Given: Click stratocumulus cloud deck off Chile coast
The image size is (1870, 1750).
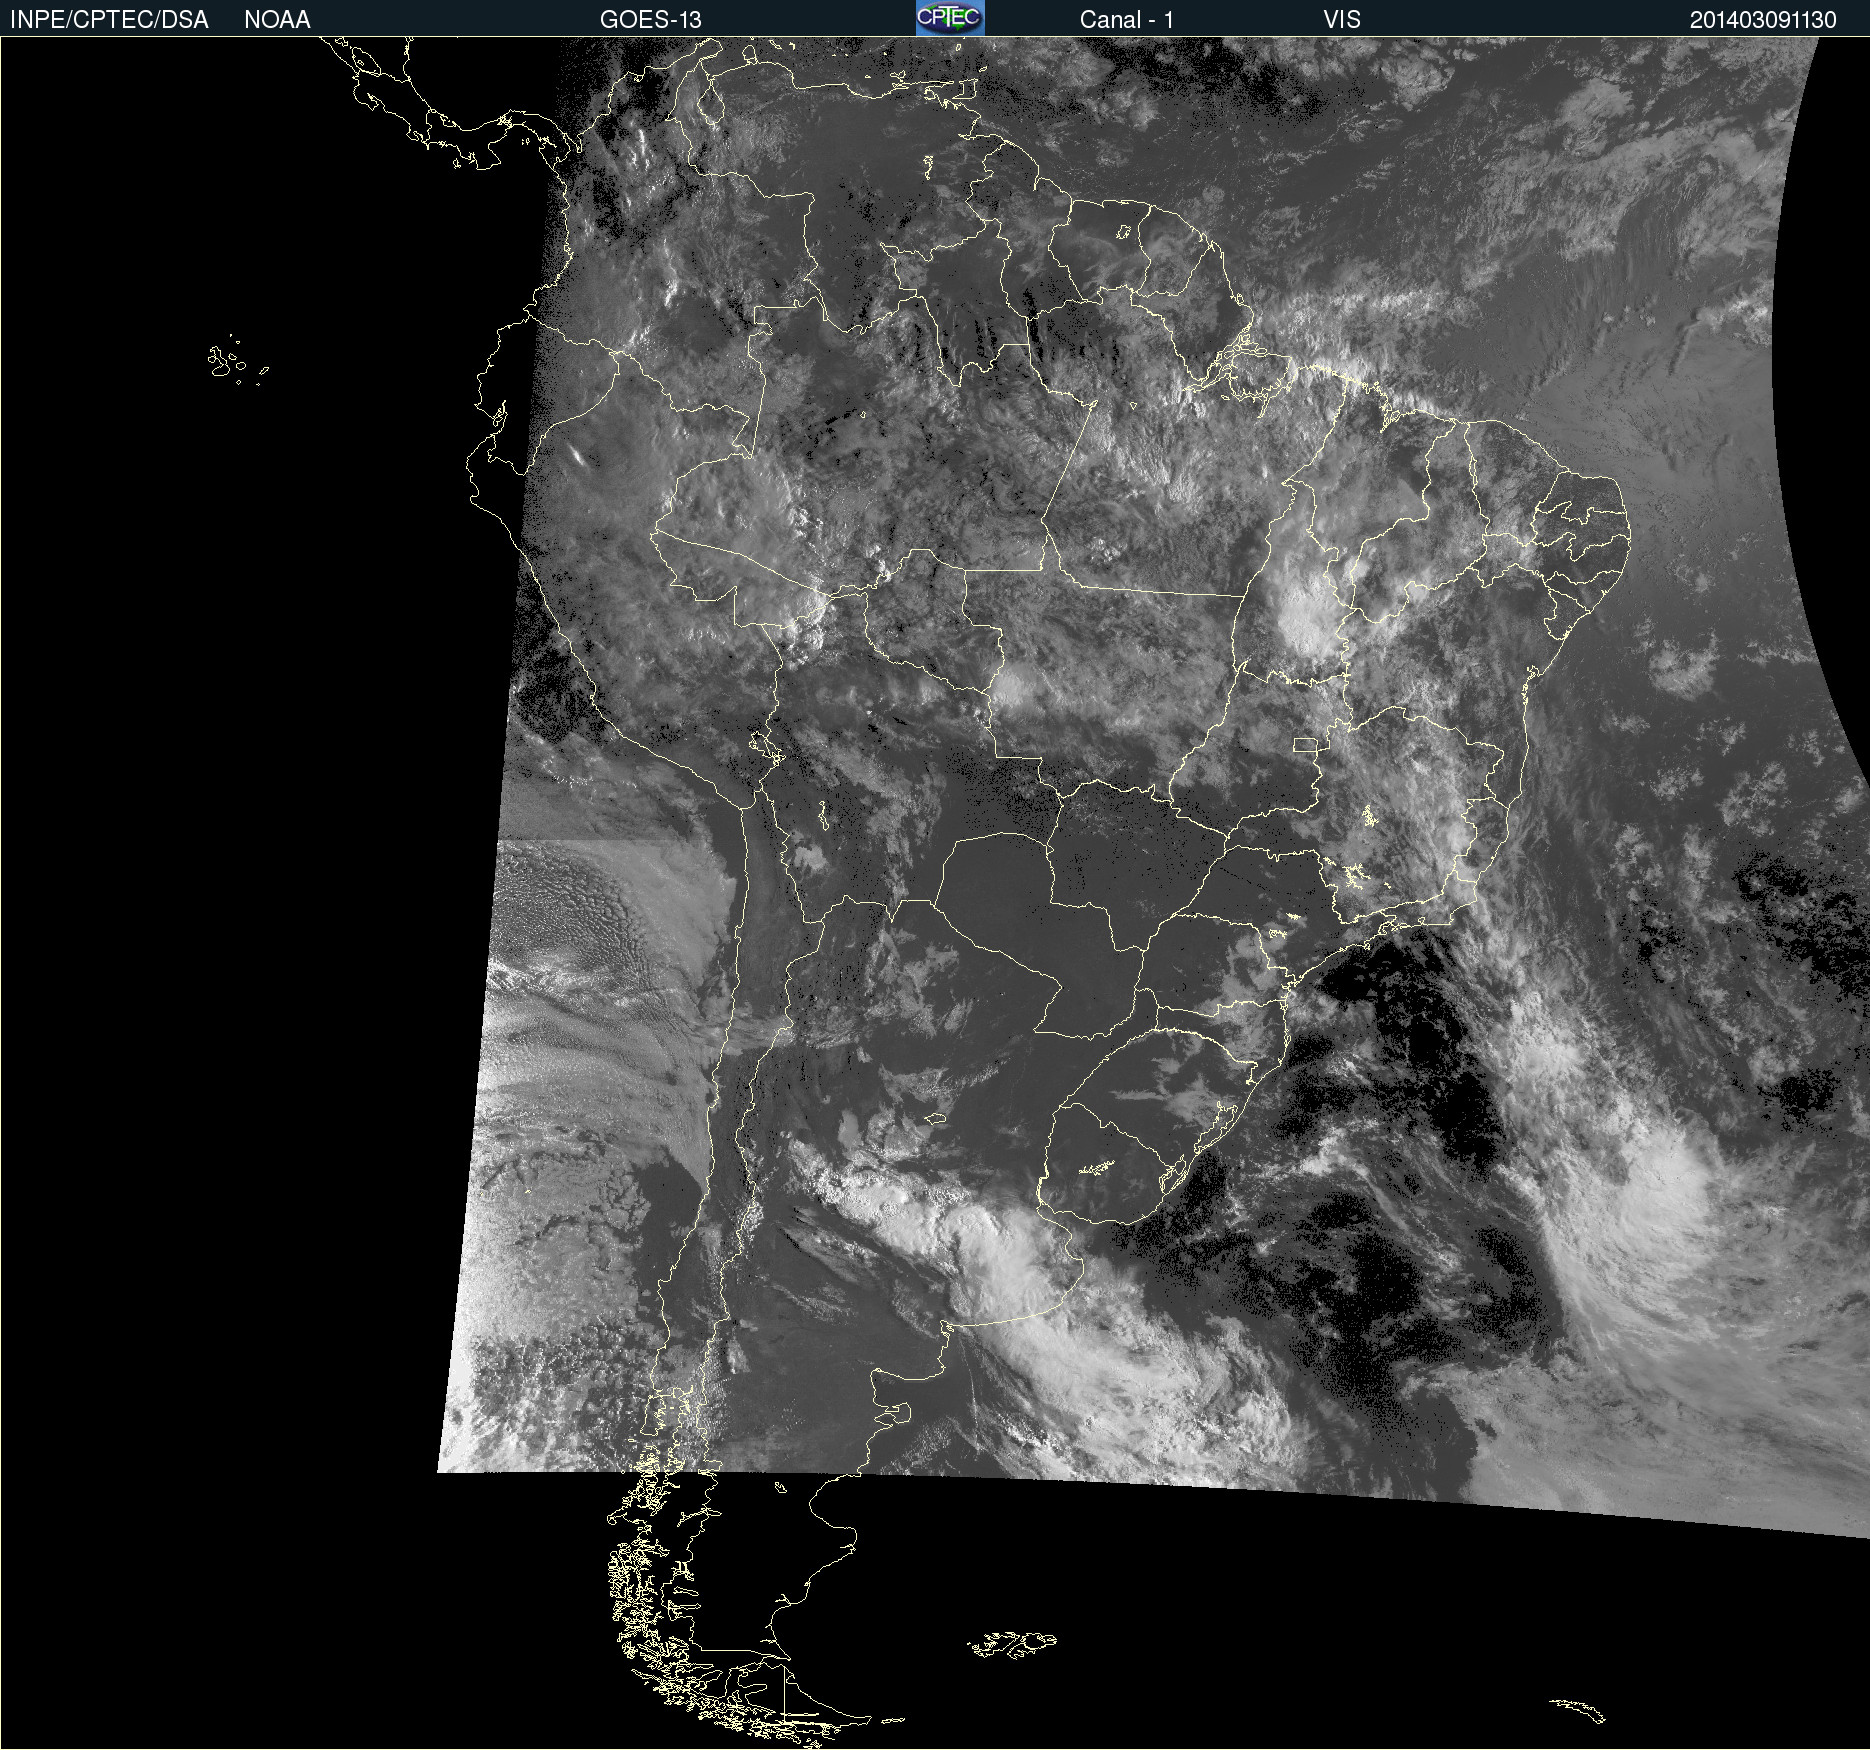Looking at the screenshot, I should click(570, 900).
